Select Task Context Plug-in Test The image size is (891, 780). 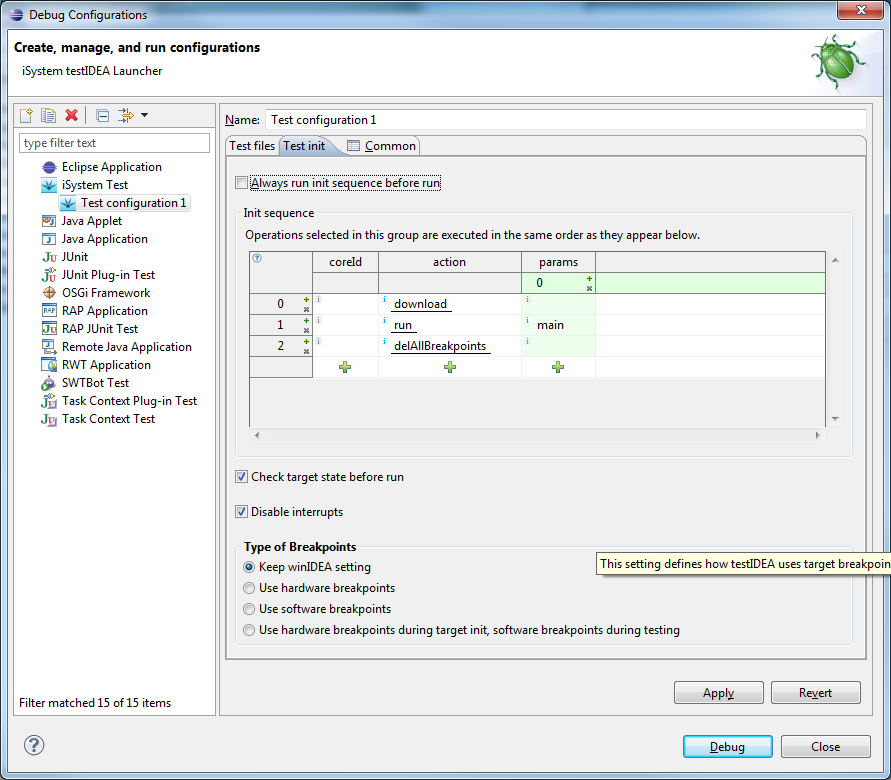[x=129, y=401]
